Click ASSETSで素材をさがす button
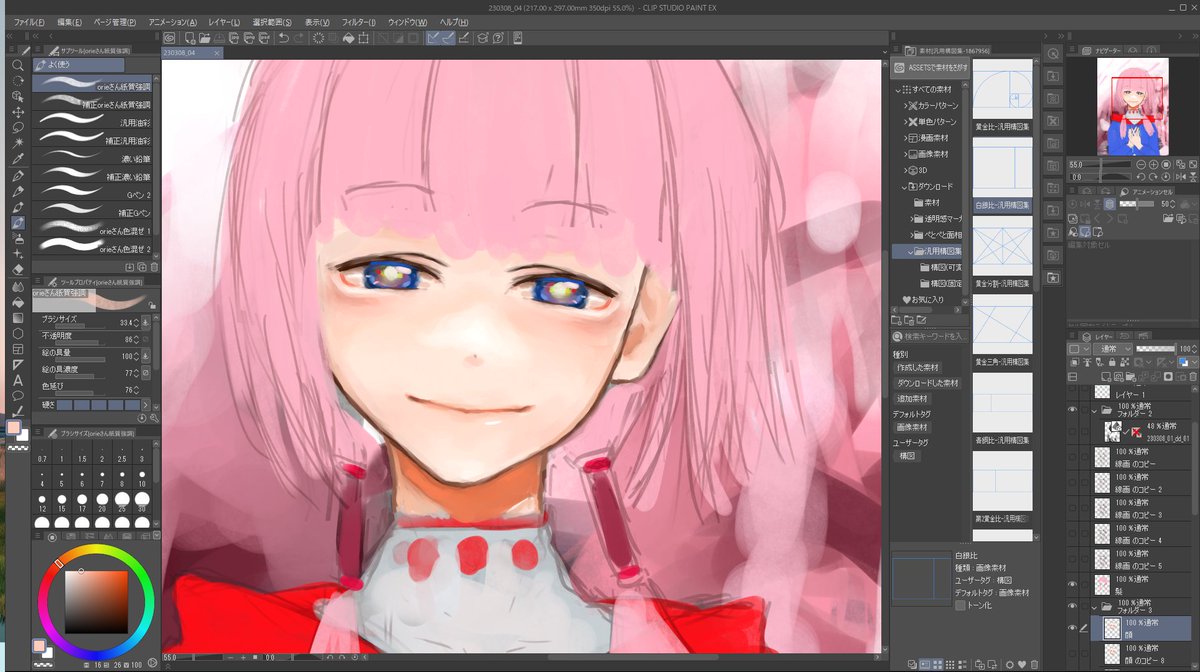This screenshot has height=672, width=1200. click(930, 67)
